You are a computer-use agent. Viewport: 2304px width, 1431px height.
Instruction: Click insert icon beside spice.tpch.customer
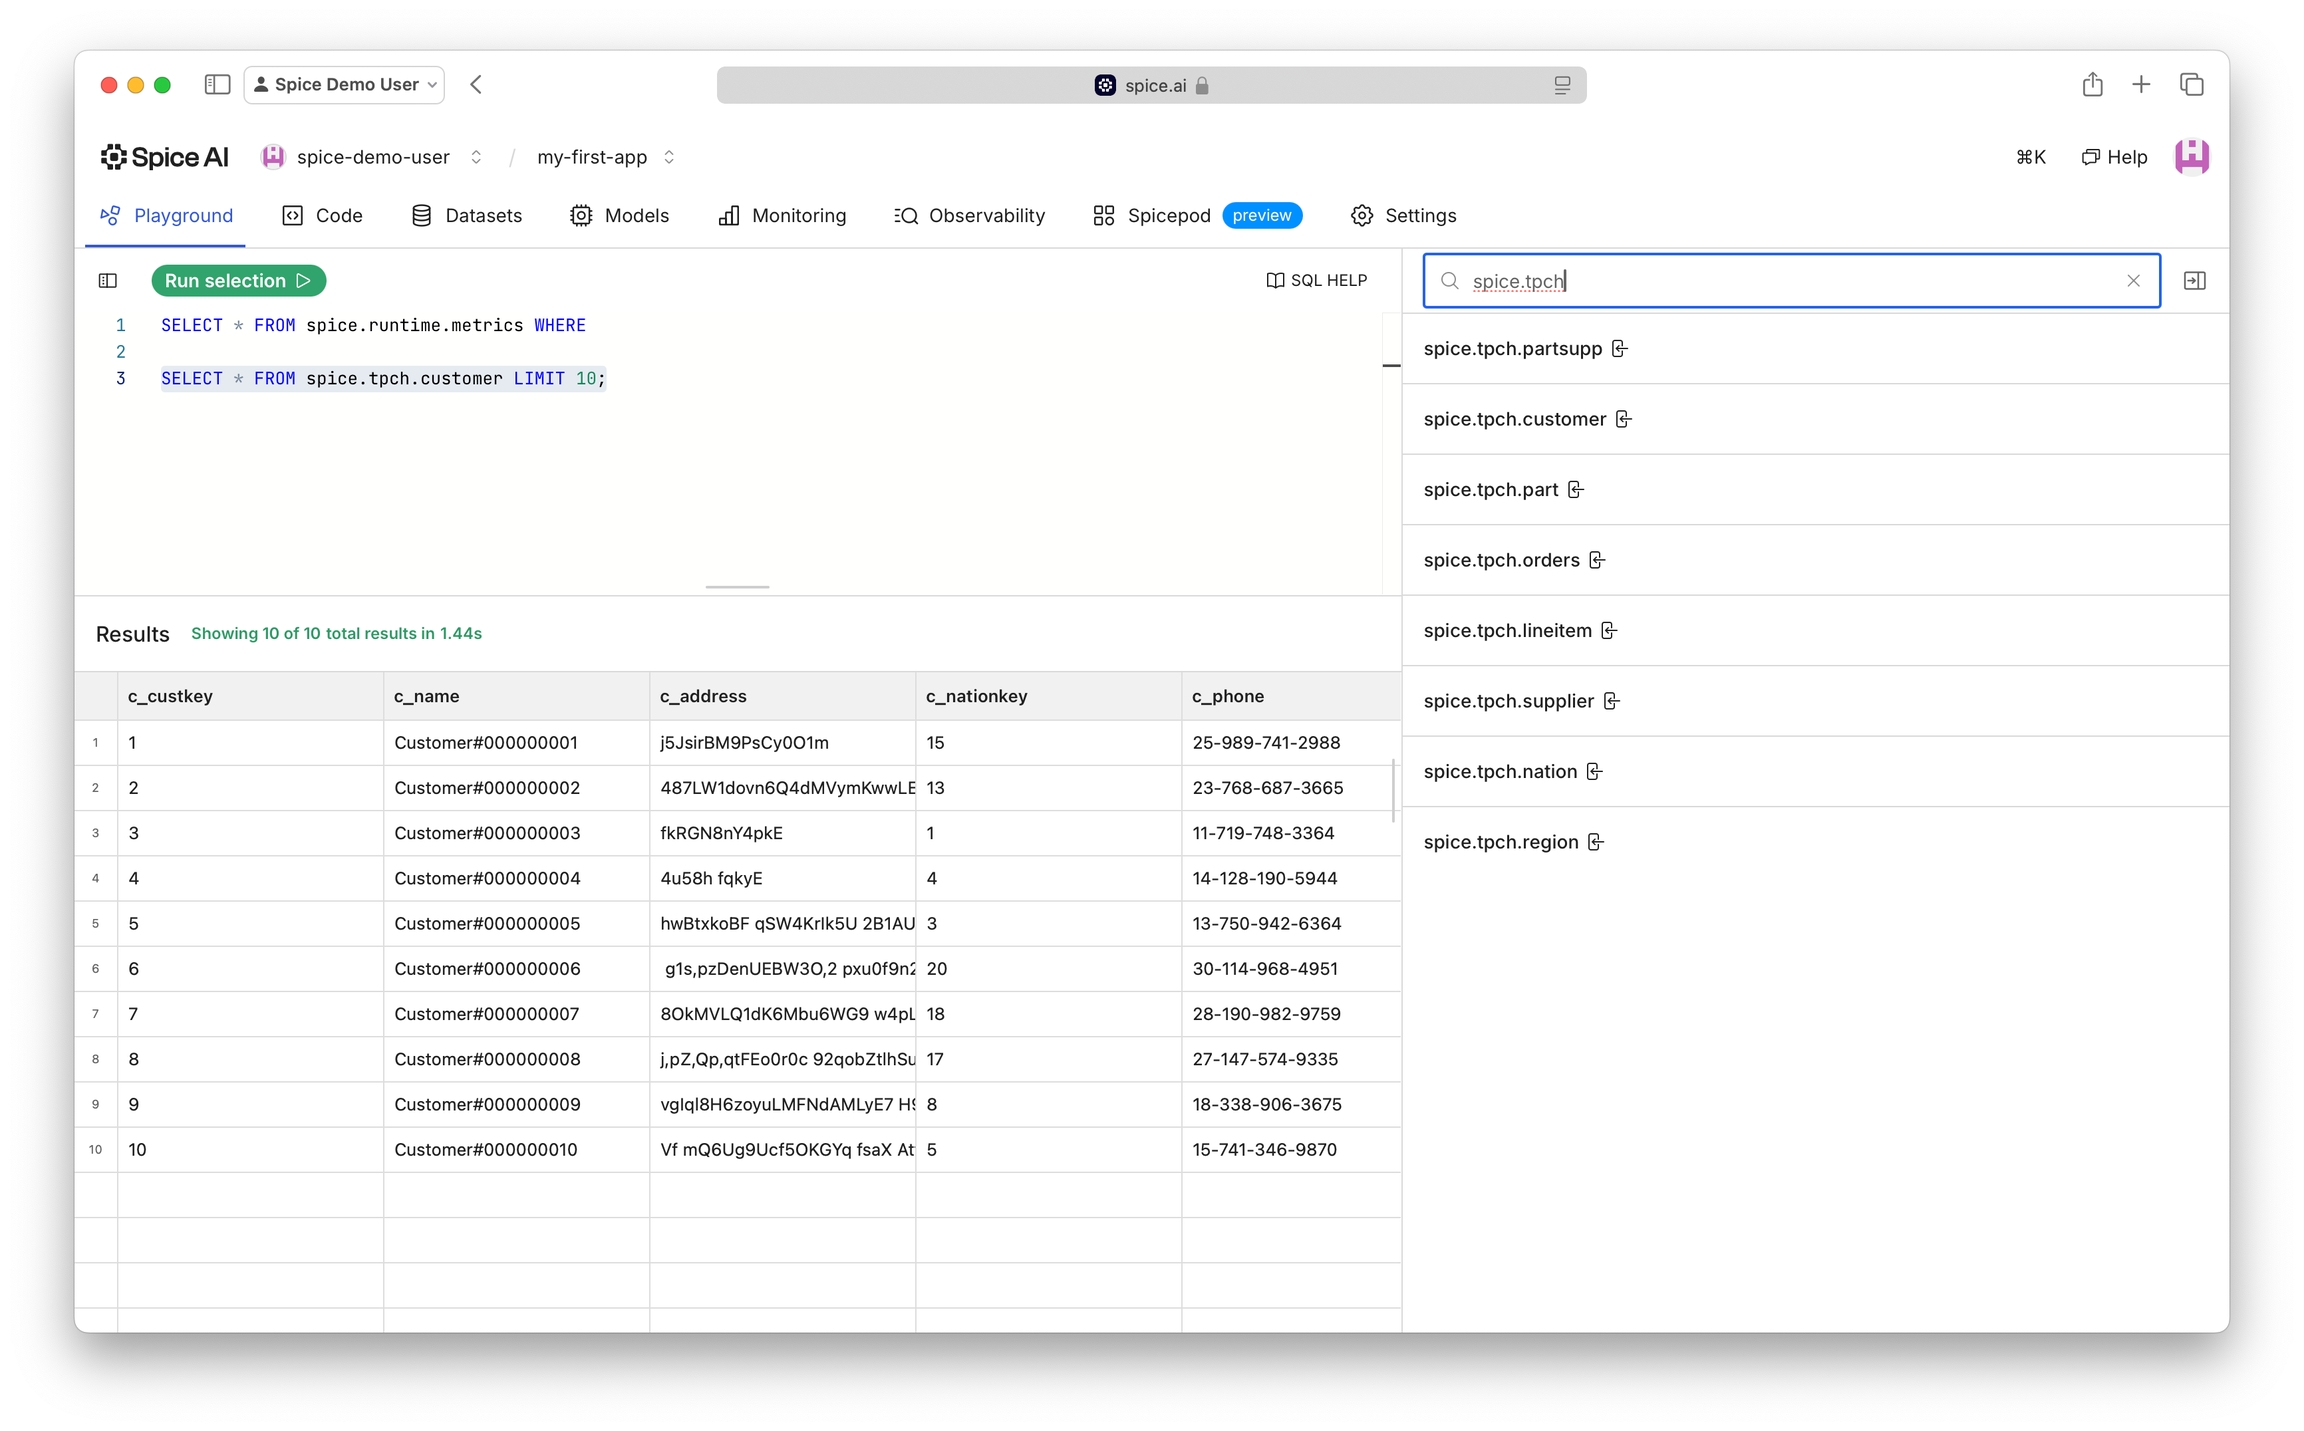click(x=1623, y=419)
